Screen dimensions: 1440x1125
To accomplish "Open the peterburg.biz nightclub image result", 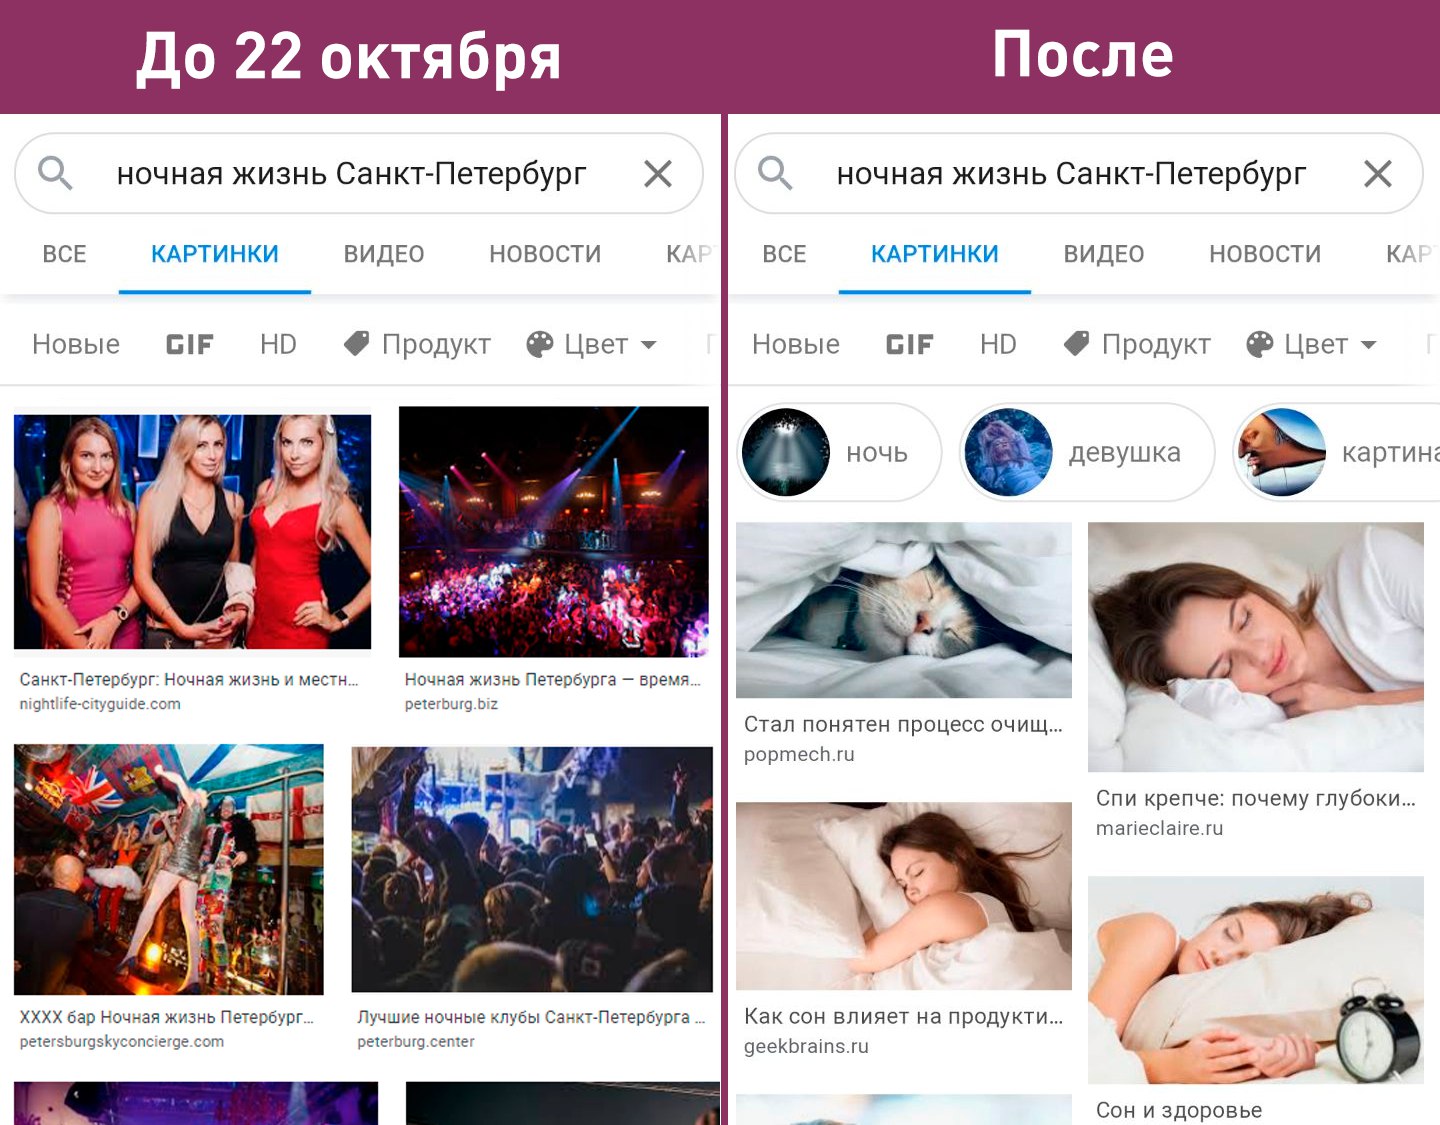I will (554, 531).
